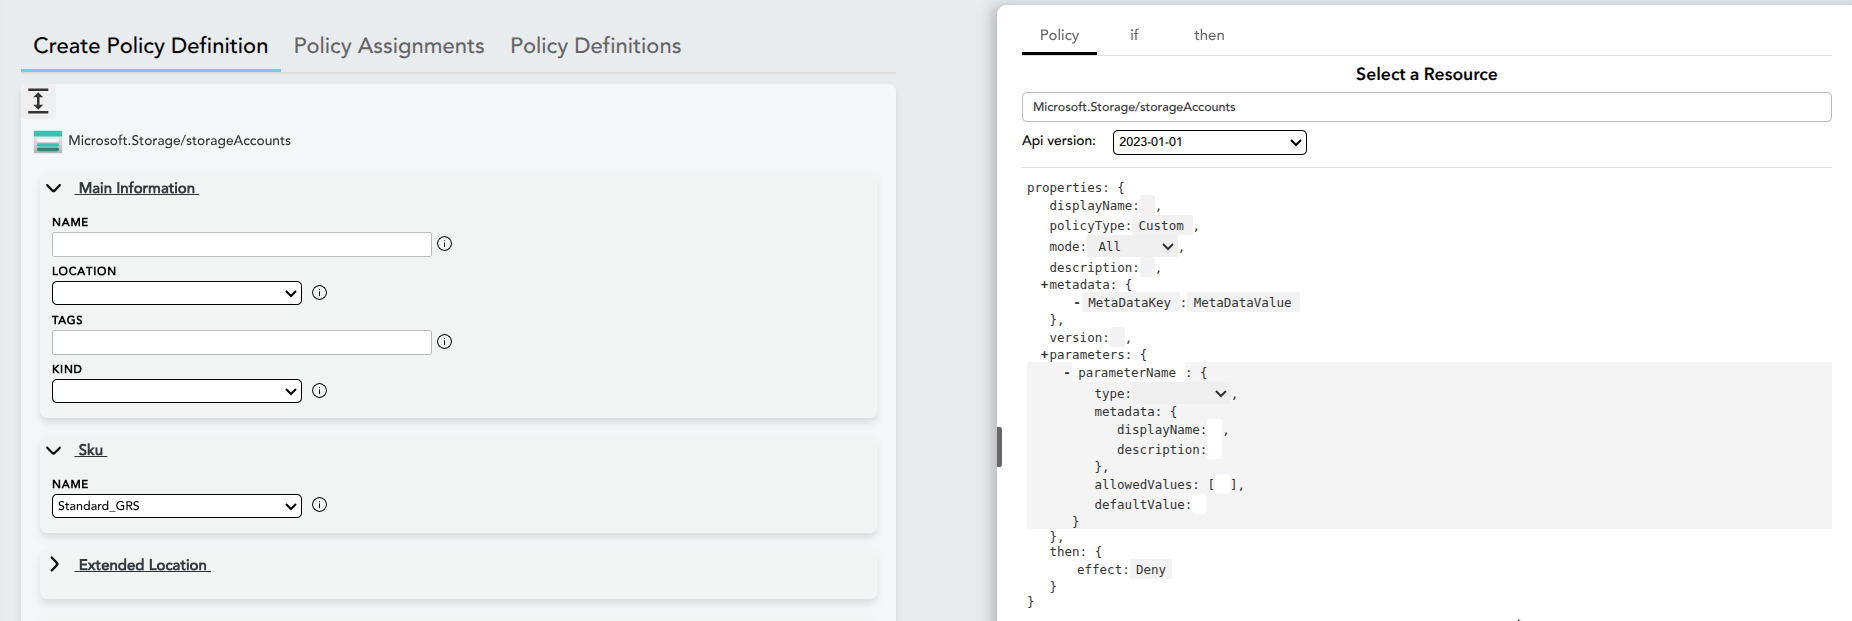Screen dimensions: 1852x621
Task: Click the collapse/expand all sections icon
Action: coord(38,101)
